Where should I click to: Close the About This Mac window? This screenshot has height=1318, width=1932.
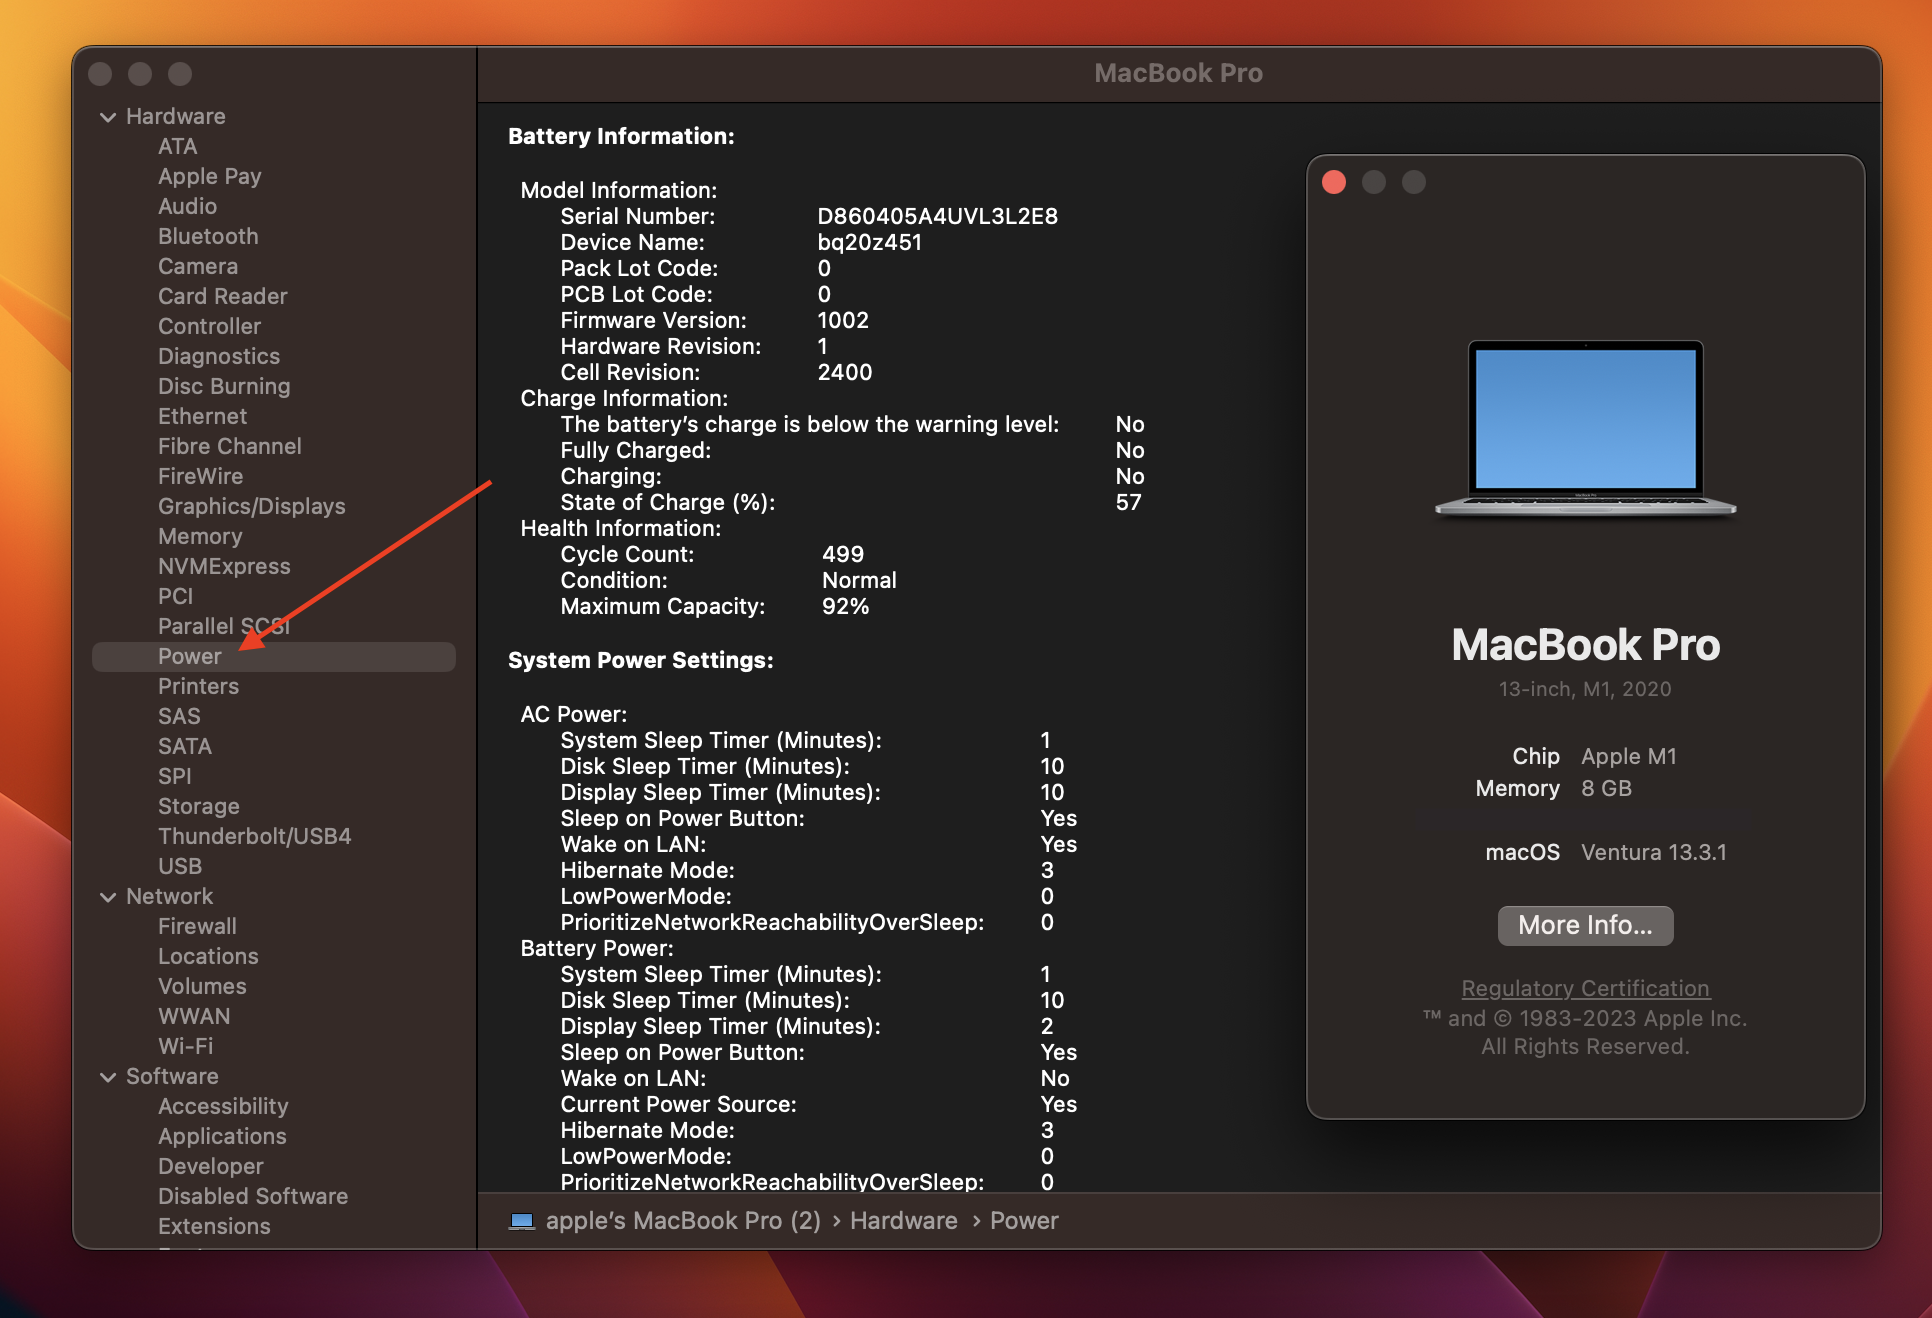[1334, 182]
